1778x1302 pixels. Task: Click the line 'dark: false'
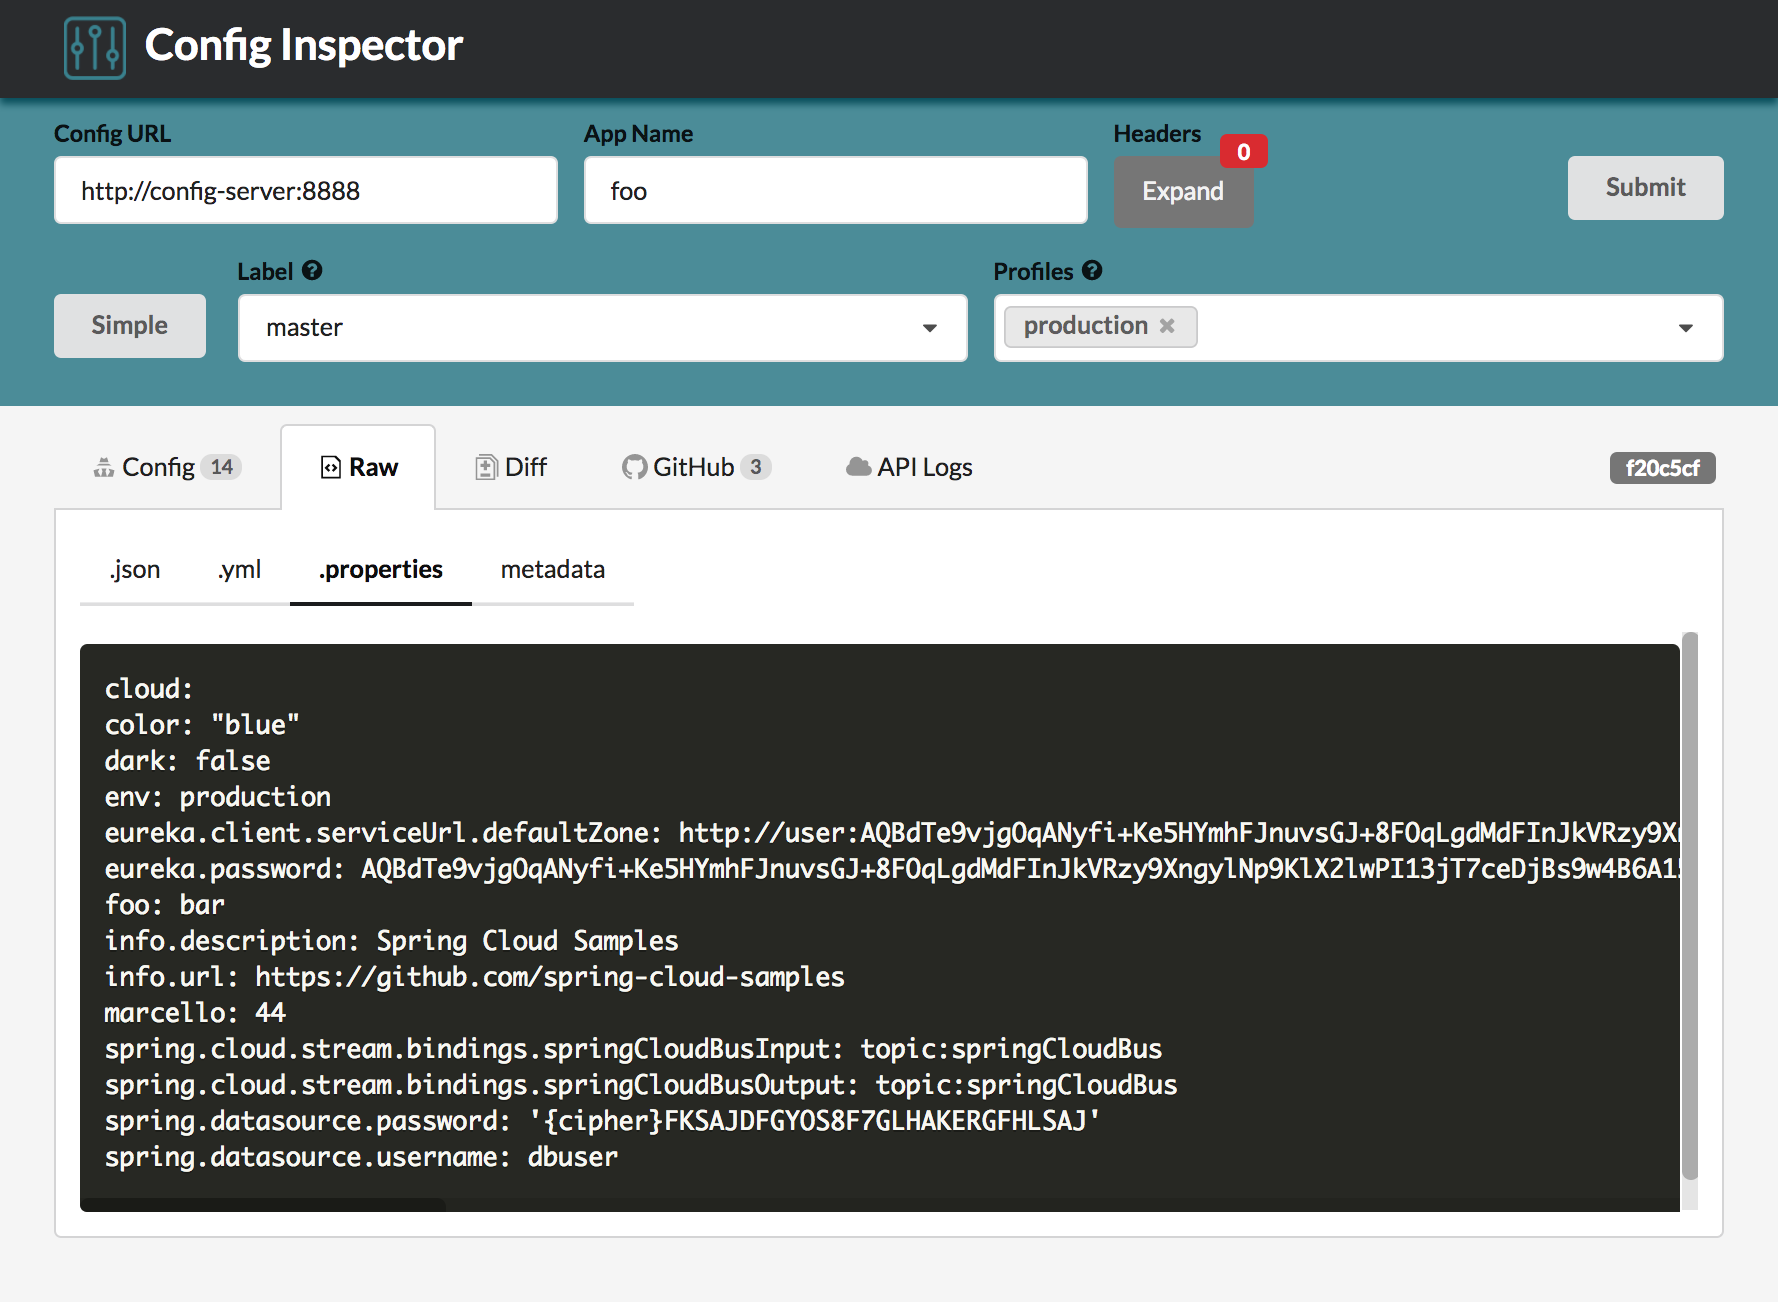tap(188, 761)
